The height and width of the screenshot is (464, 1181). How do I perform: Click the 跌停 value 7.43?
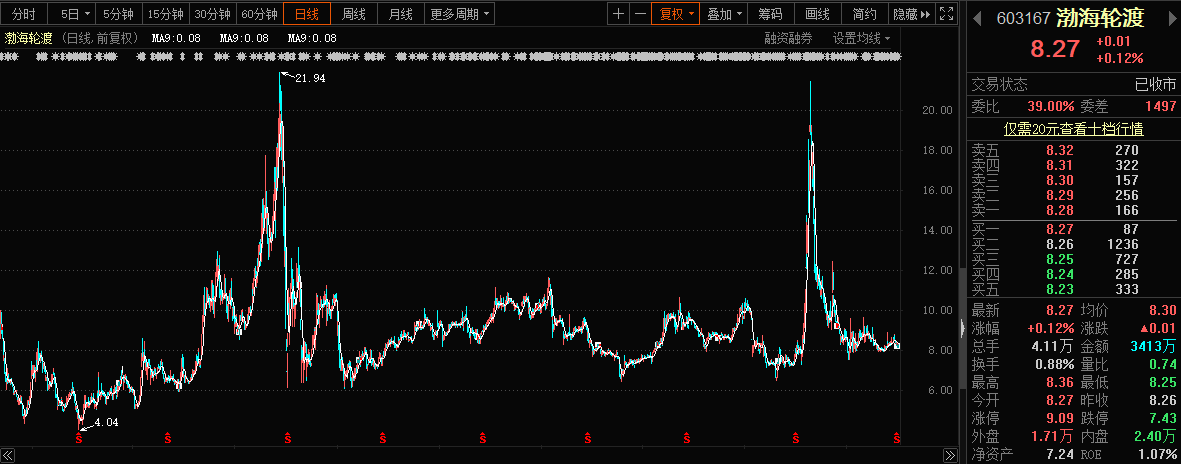[x=1163, y=419]
